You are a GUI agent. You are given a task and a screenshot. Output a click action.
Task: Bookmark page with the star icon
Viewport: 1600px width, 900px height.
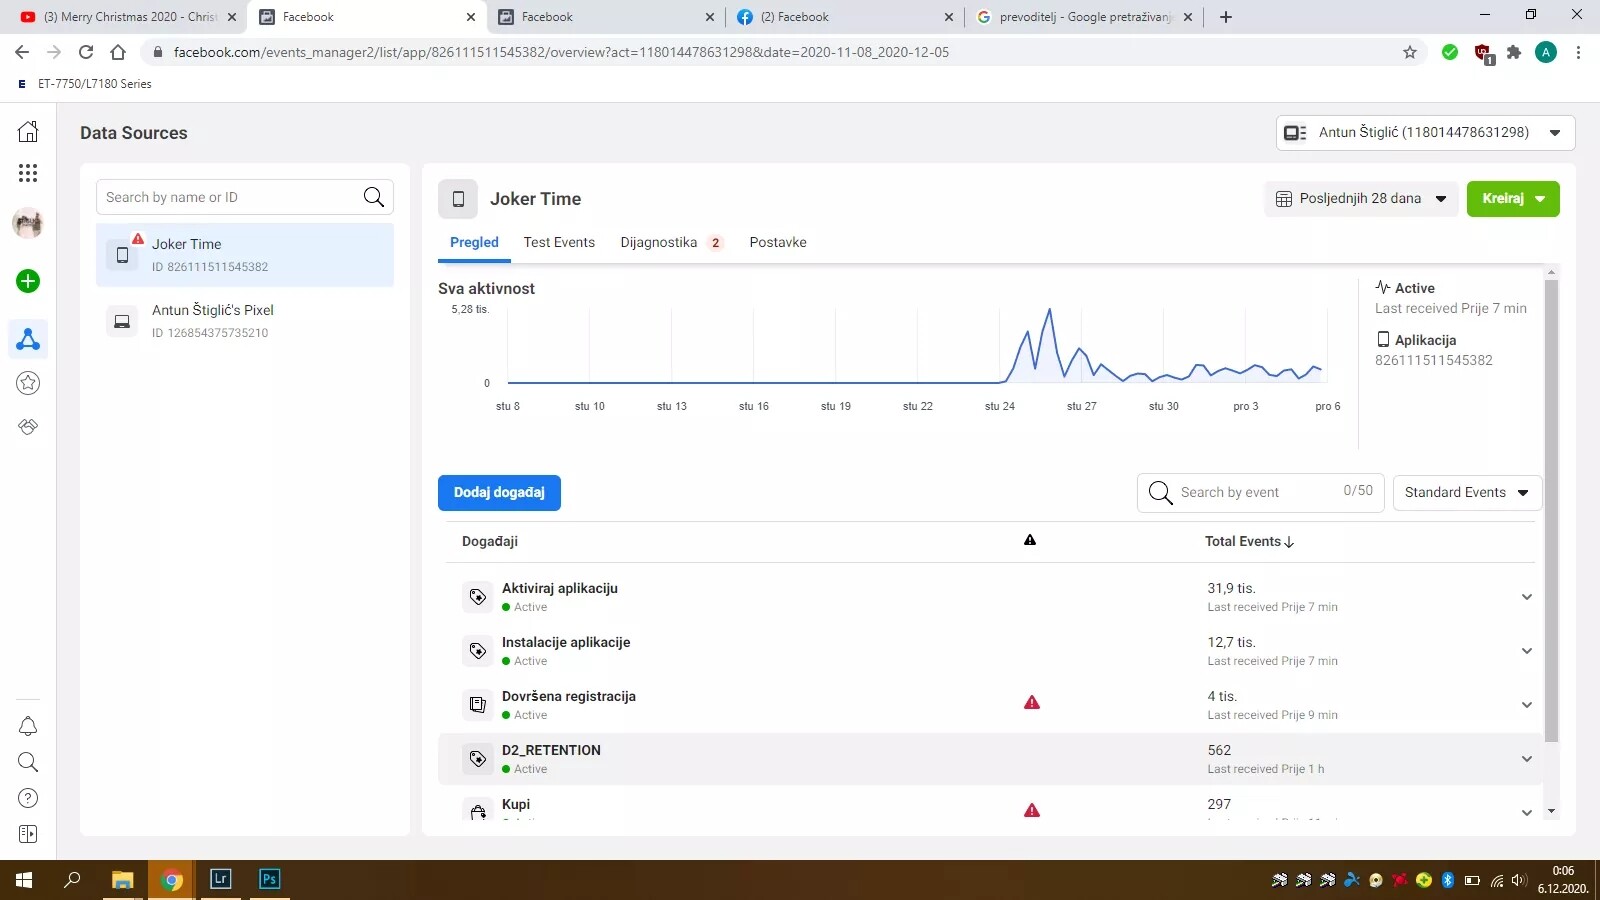point(1410,52)
